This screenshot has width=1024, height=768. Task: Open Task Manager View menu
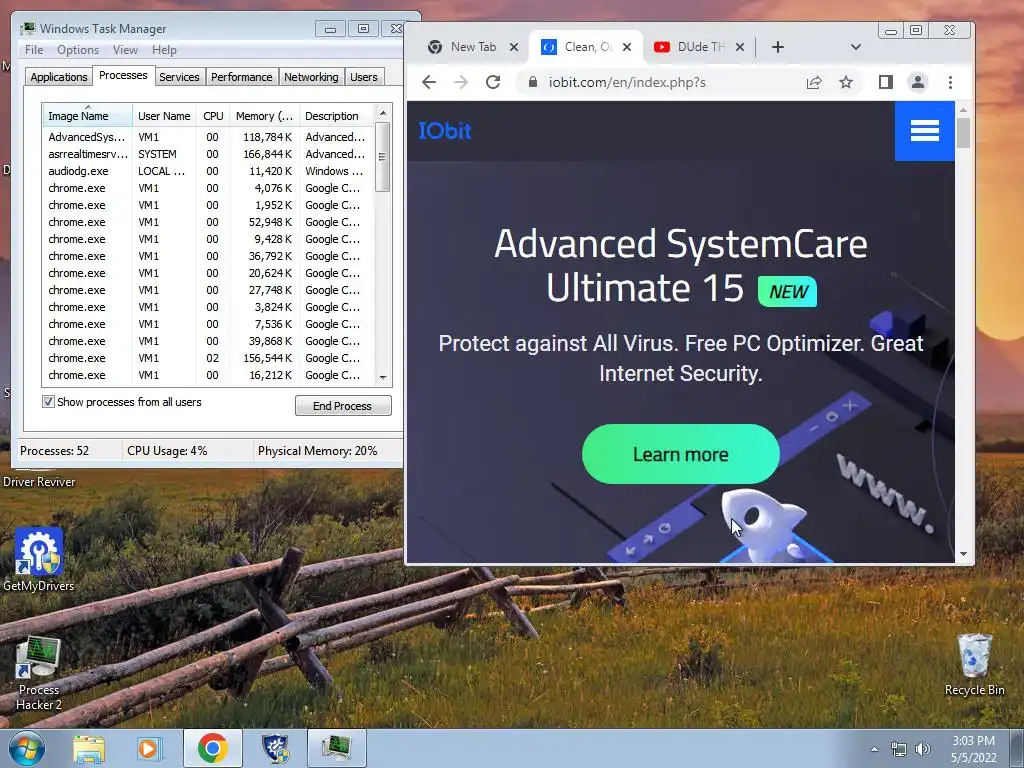tap(125, 50)
